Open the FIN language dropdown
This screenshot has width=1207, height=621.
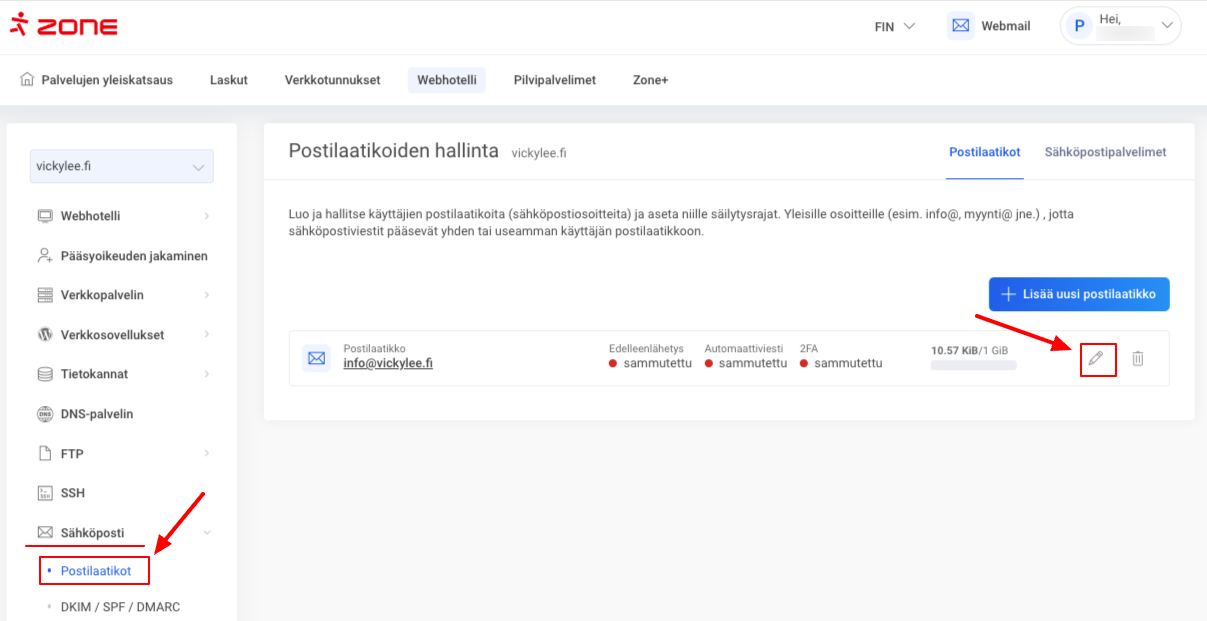pyautogui.click(x=894, y=27)
